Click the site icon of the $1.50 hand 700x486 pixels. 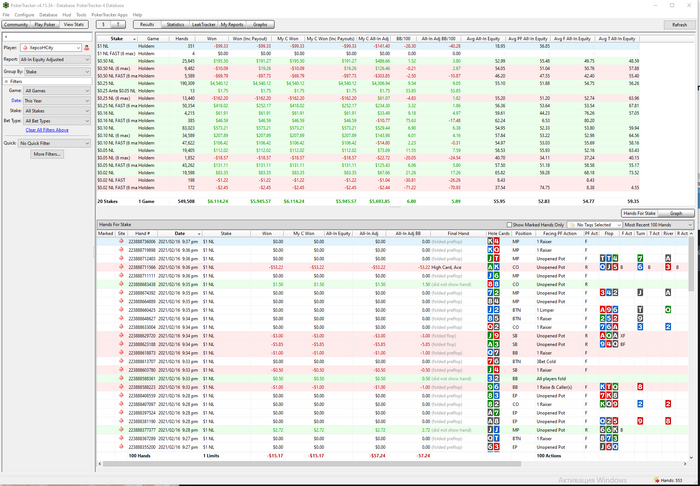[121, 284]
